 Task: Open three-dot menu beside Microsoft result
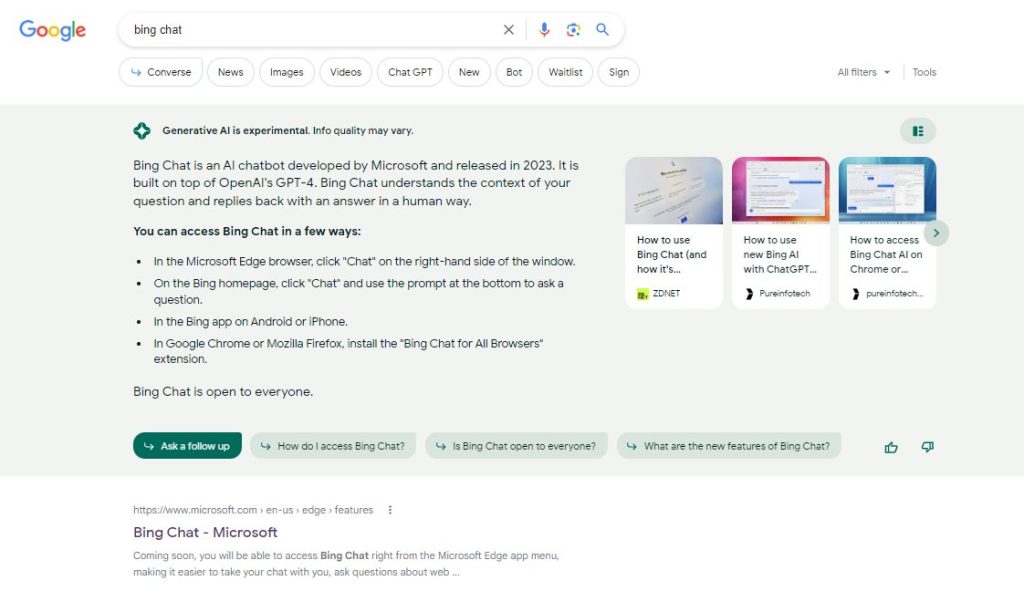(x=390, y=510)
